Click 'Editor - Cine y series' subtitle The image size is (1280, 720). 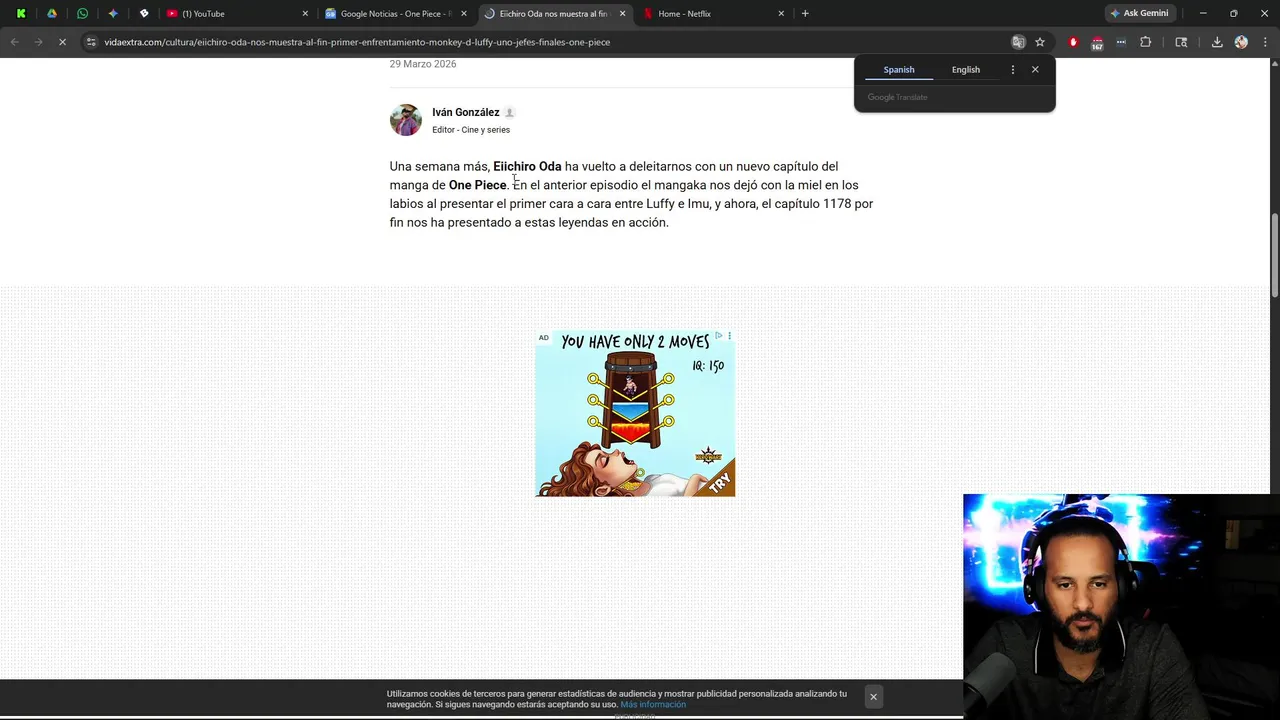(471, 130)
